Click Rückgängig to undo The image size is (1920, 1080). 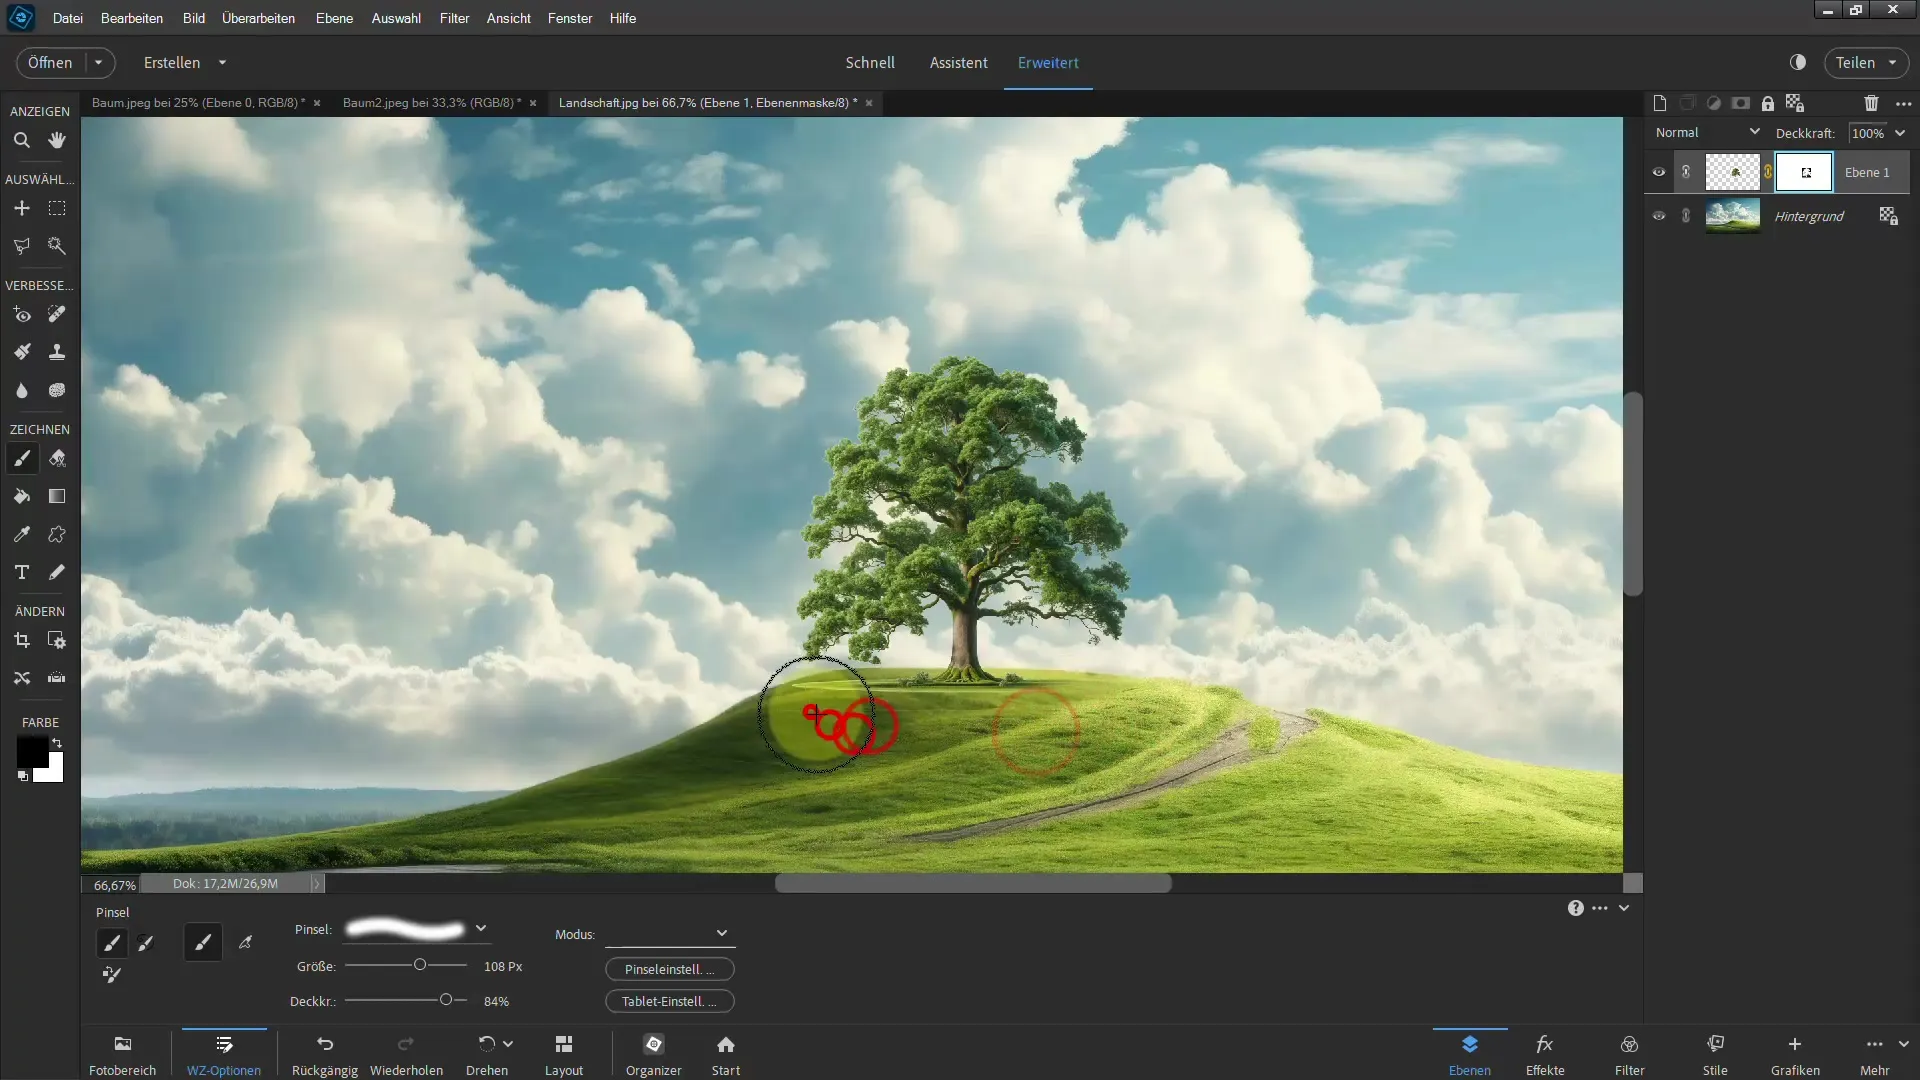pos(325,1055)
